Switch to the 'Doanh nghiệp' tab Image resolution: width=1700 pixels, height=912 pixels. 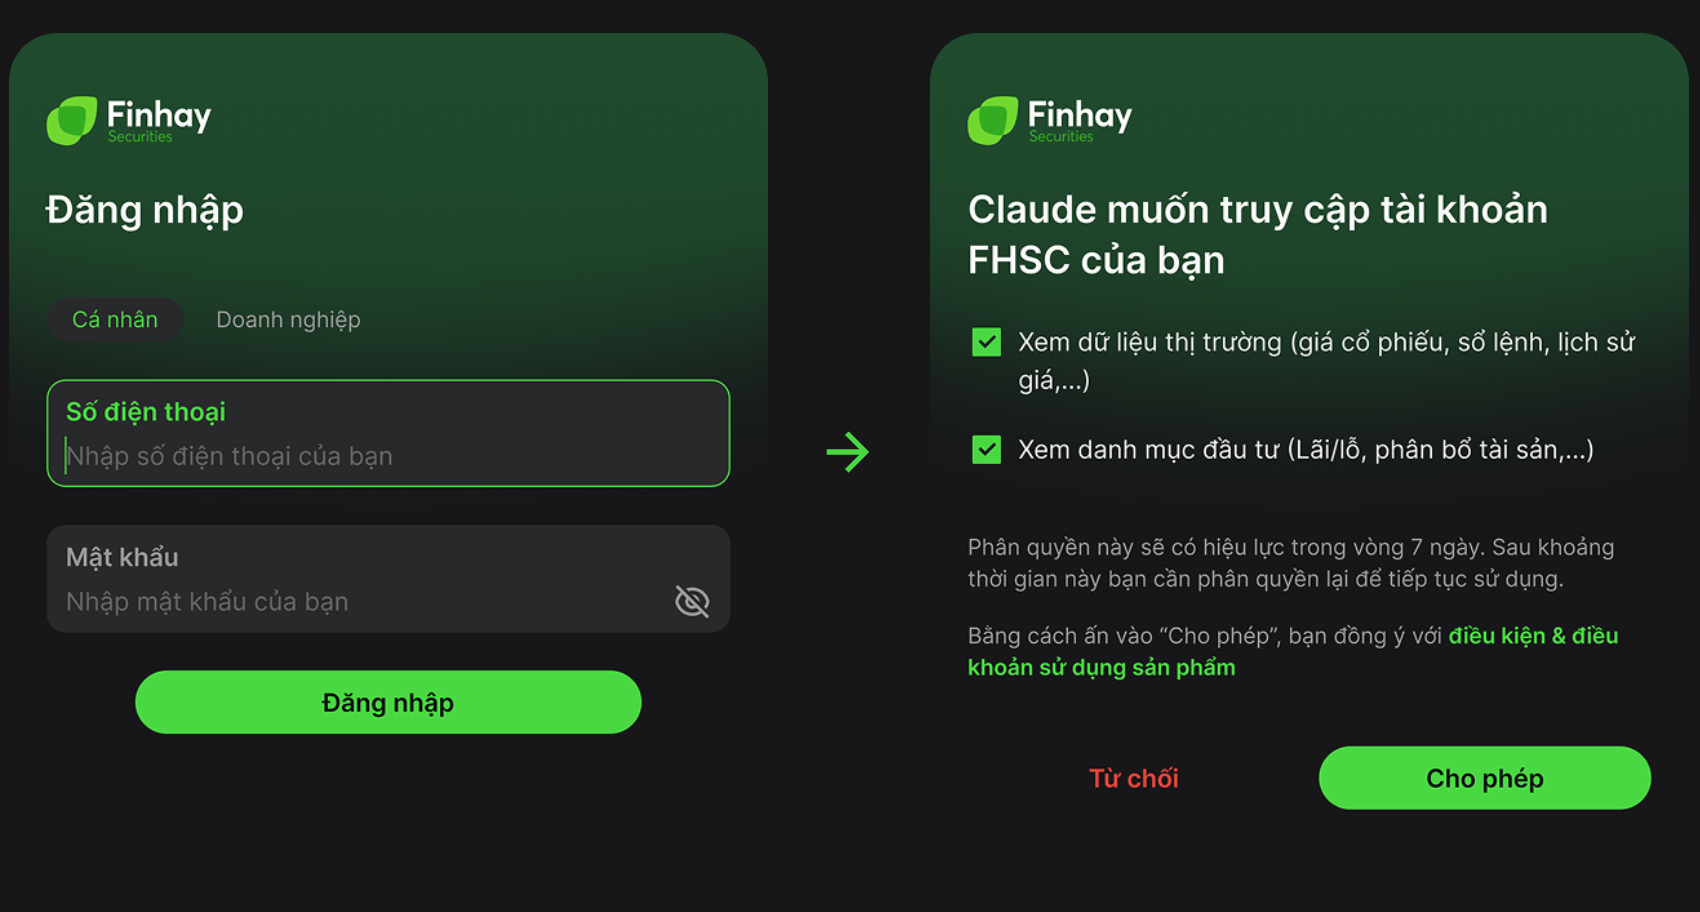pyautogui.click(x=288, y=320)
